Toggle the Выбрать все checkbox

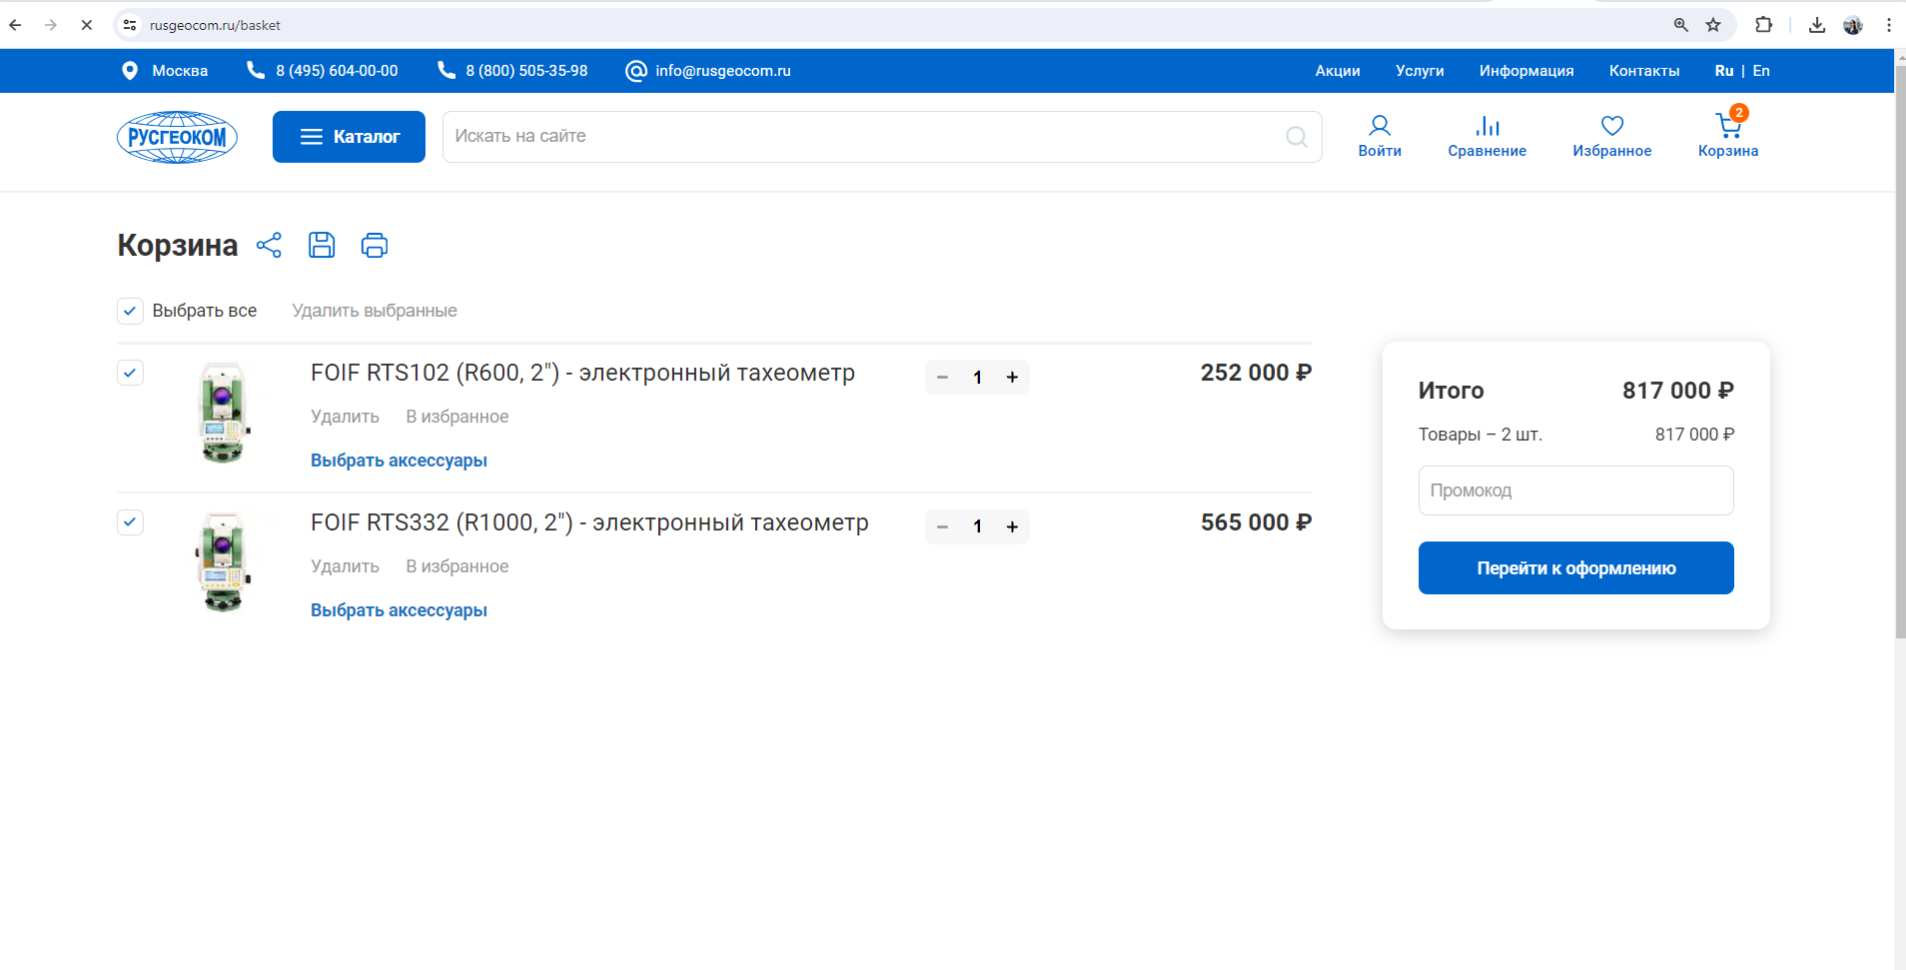pos(130,311)
